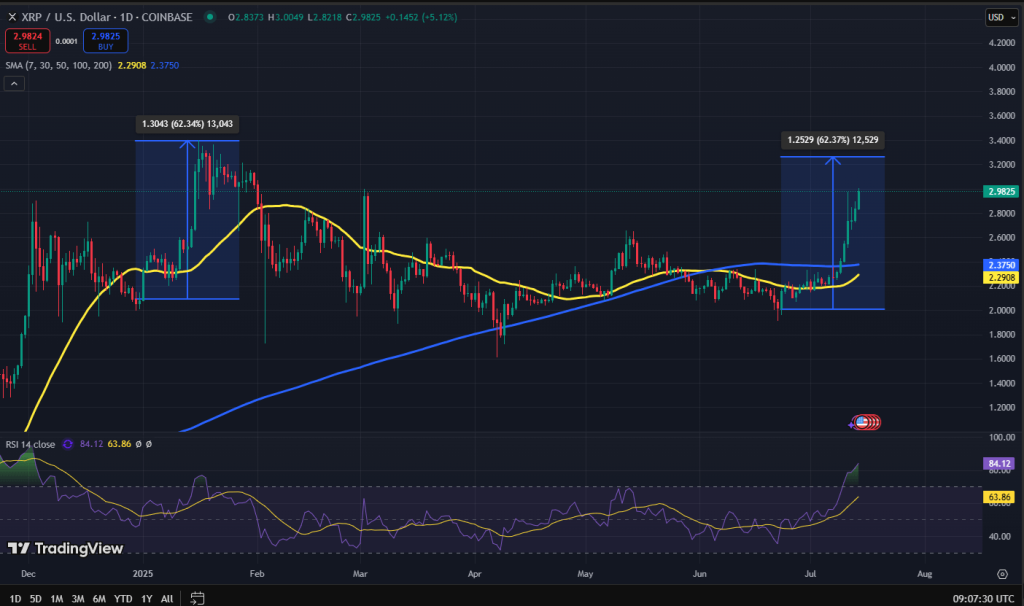Click the 0.0001 spread value
Viewport: 1024px width, 606px height.
coord(67,41)
